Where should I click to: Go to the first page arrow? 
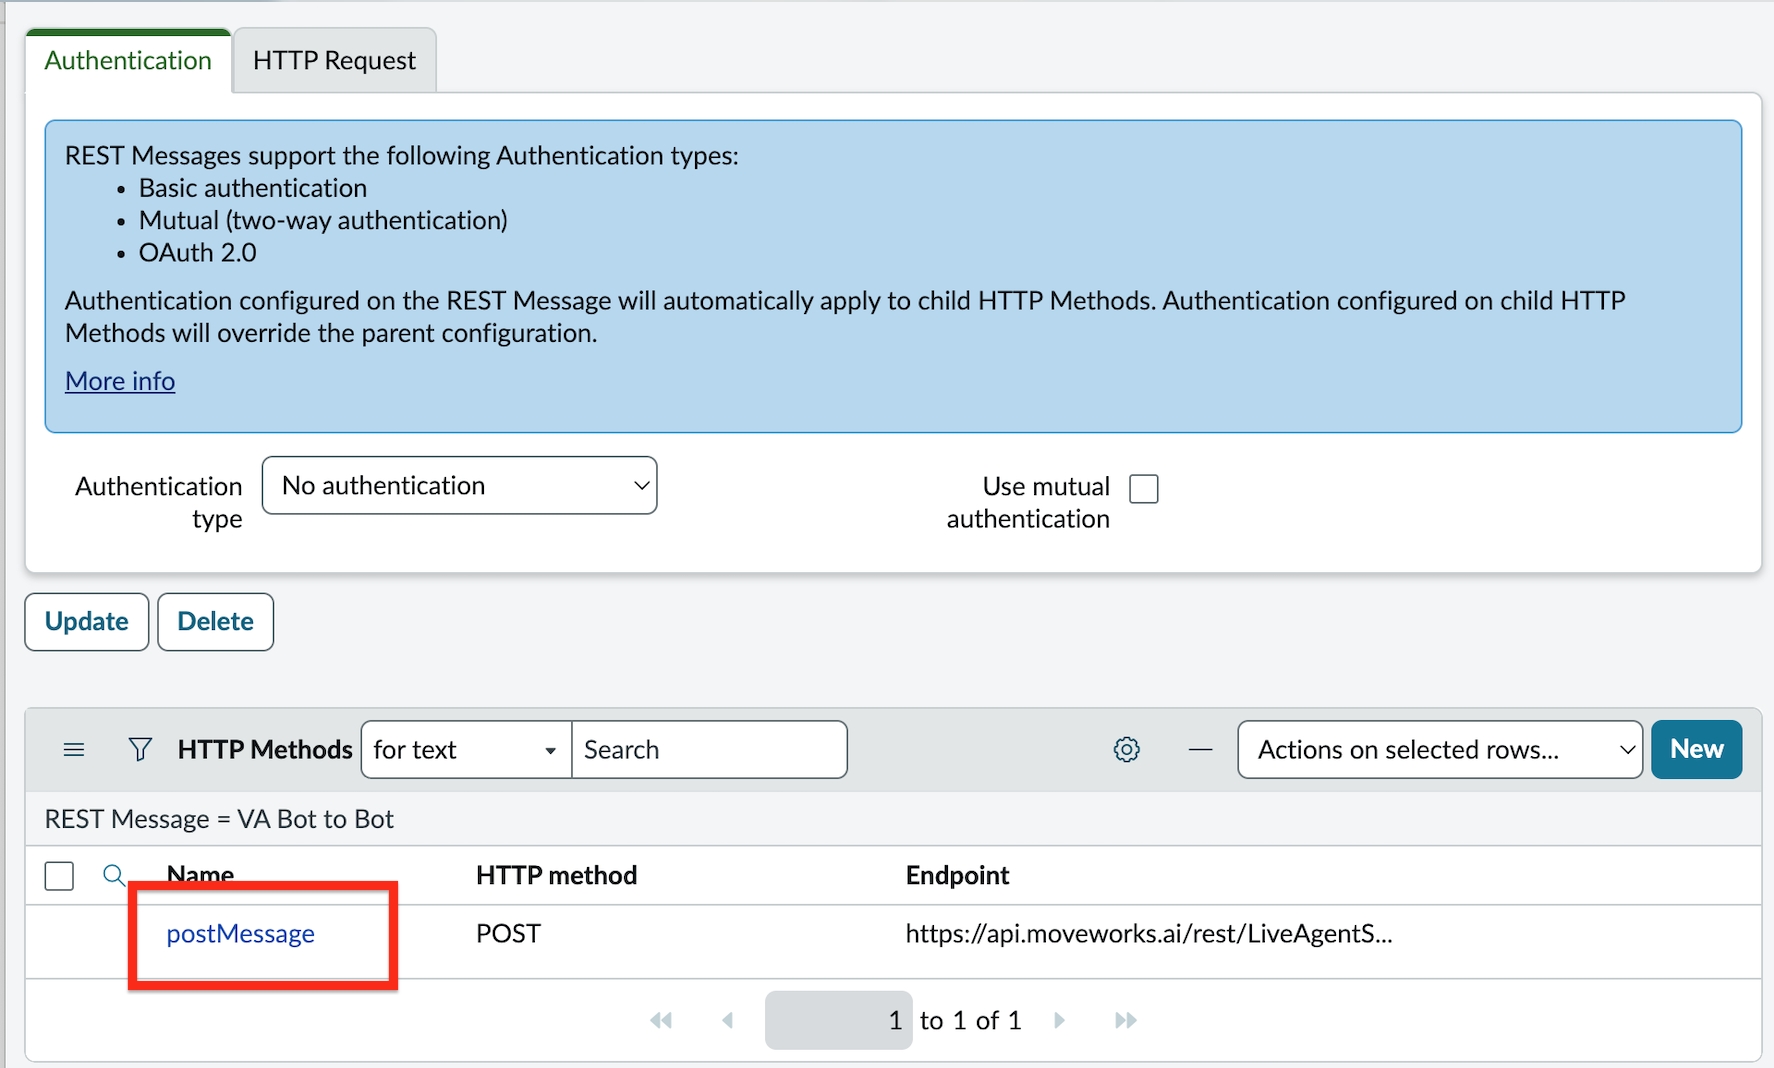coord(661,1020)
